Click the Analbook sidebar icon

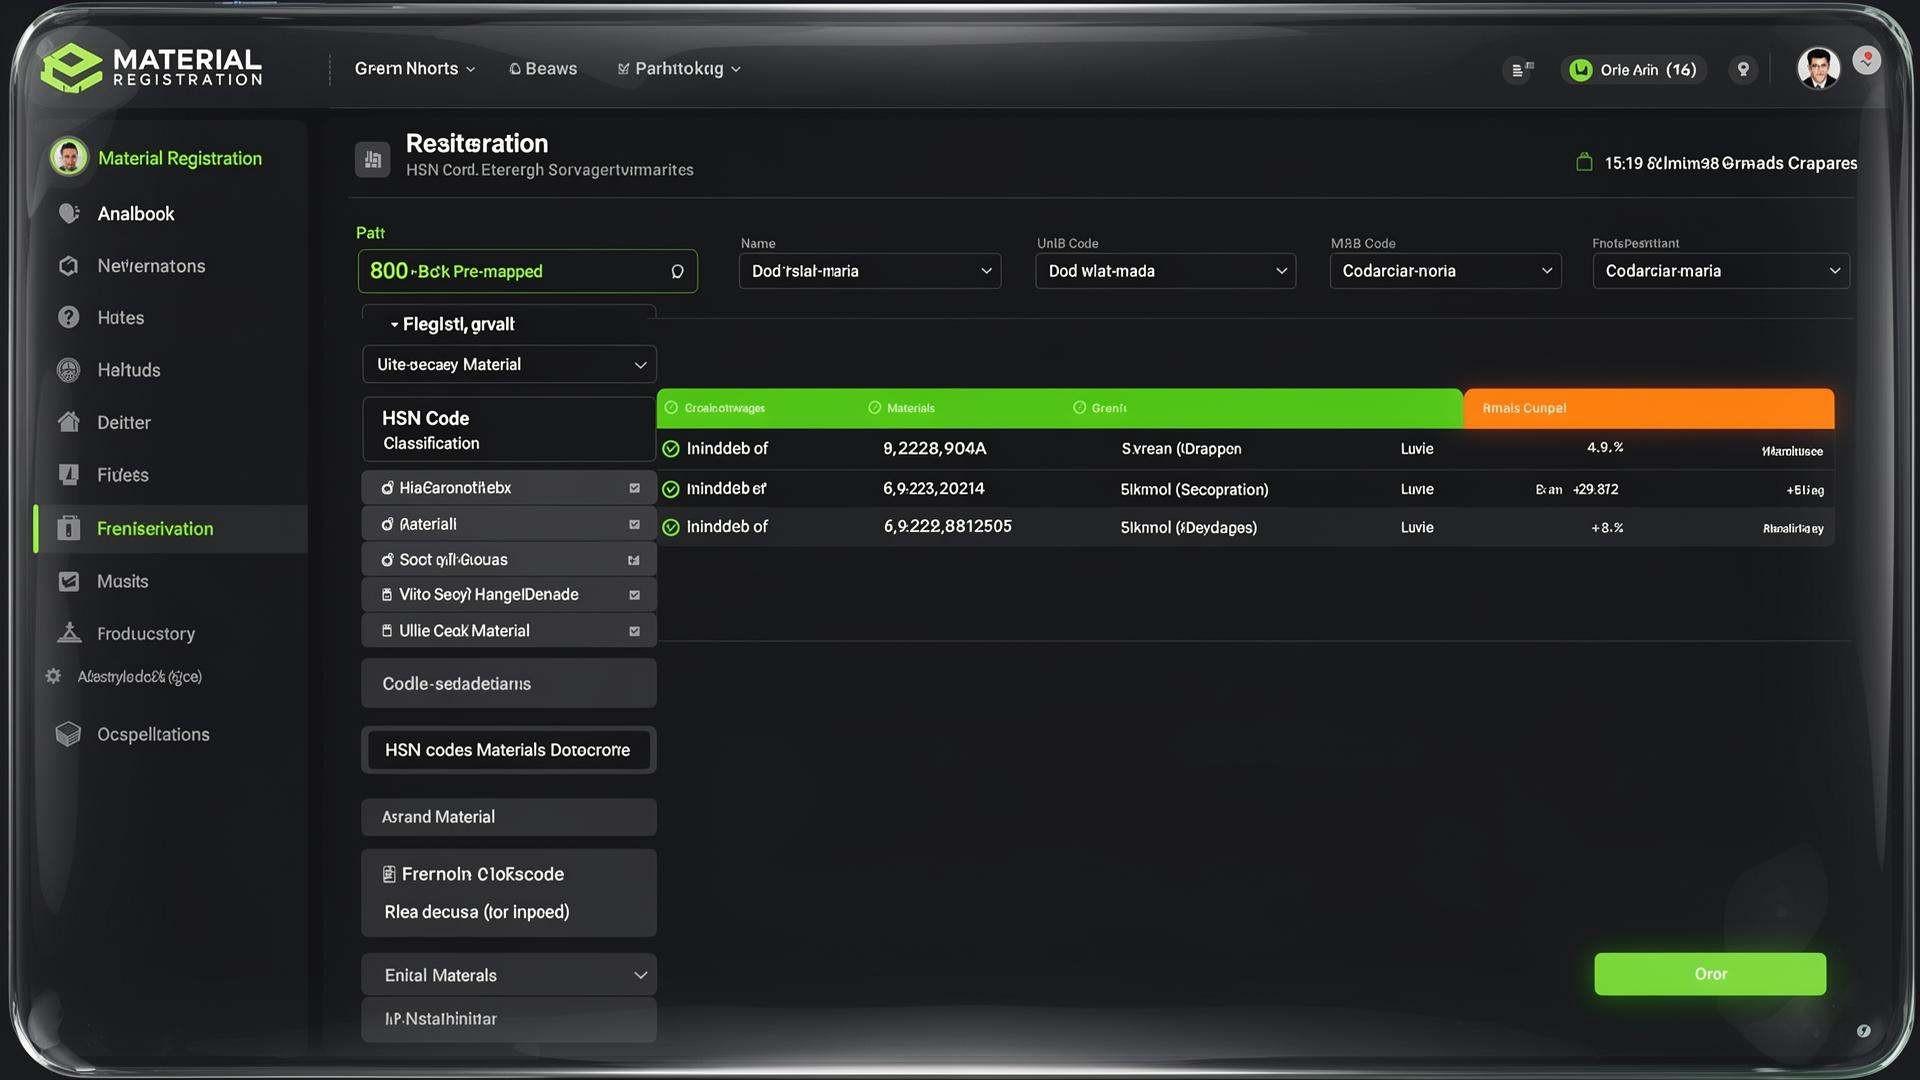point(69,213)
